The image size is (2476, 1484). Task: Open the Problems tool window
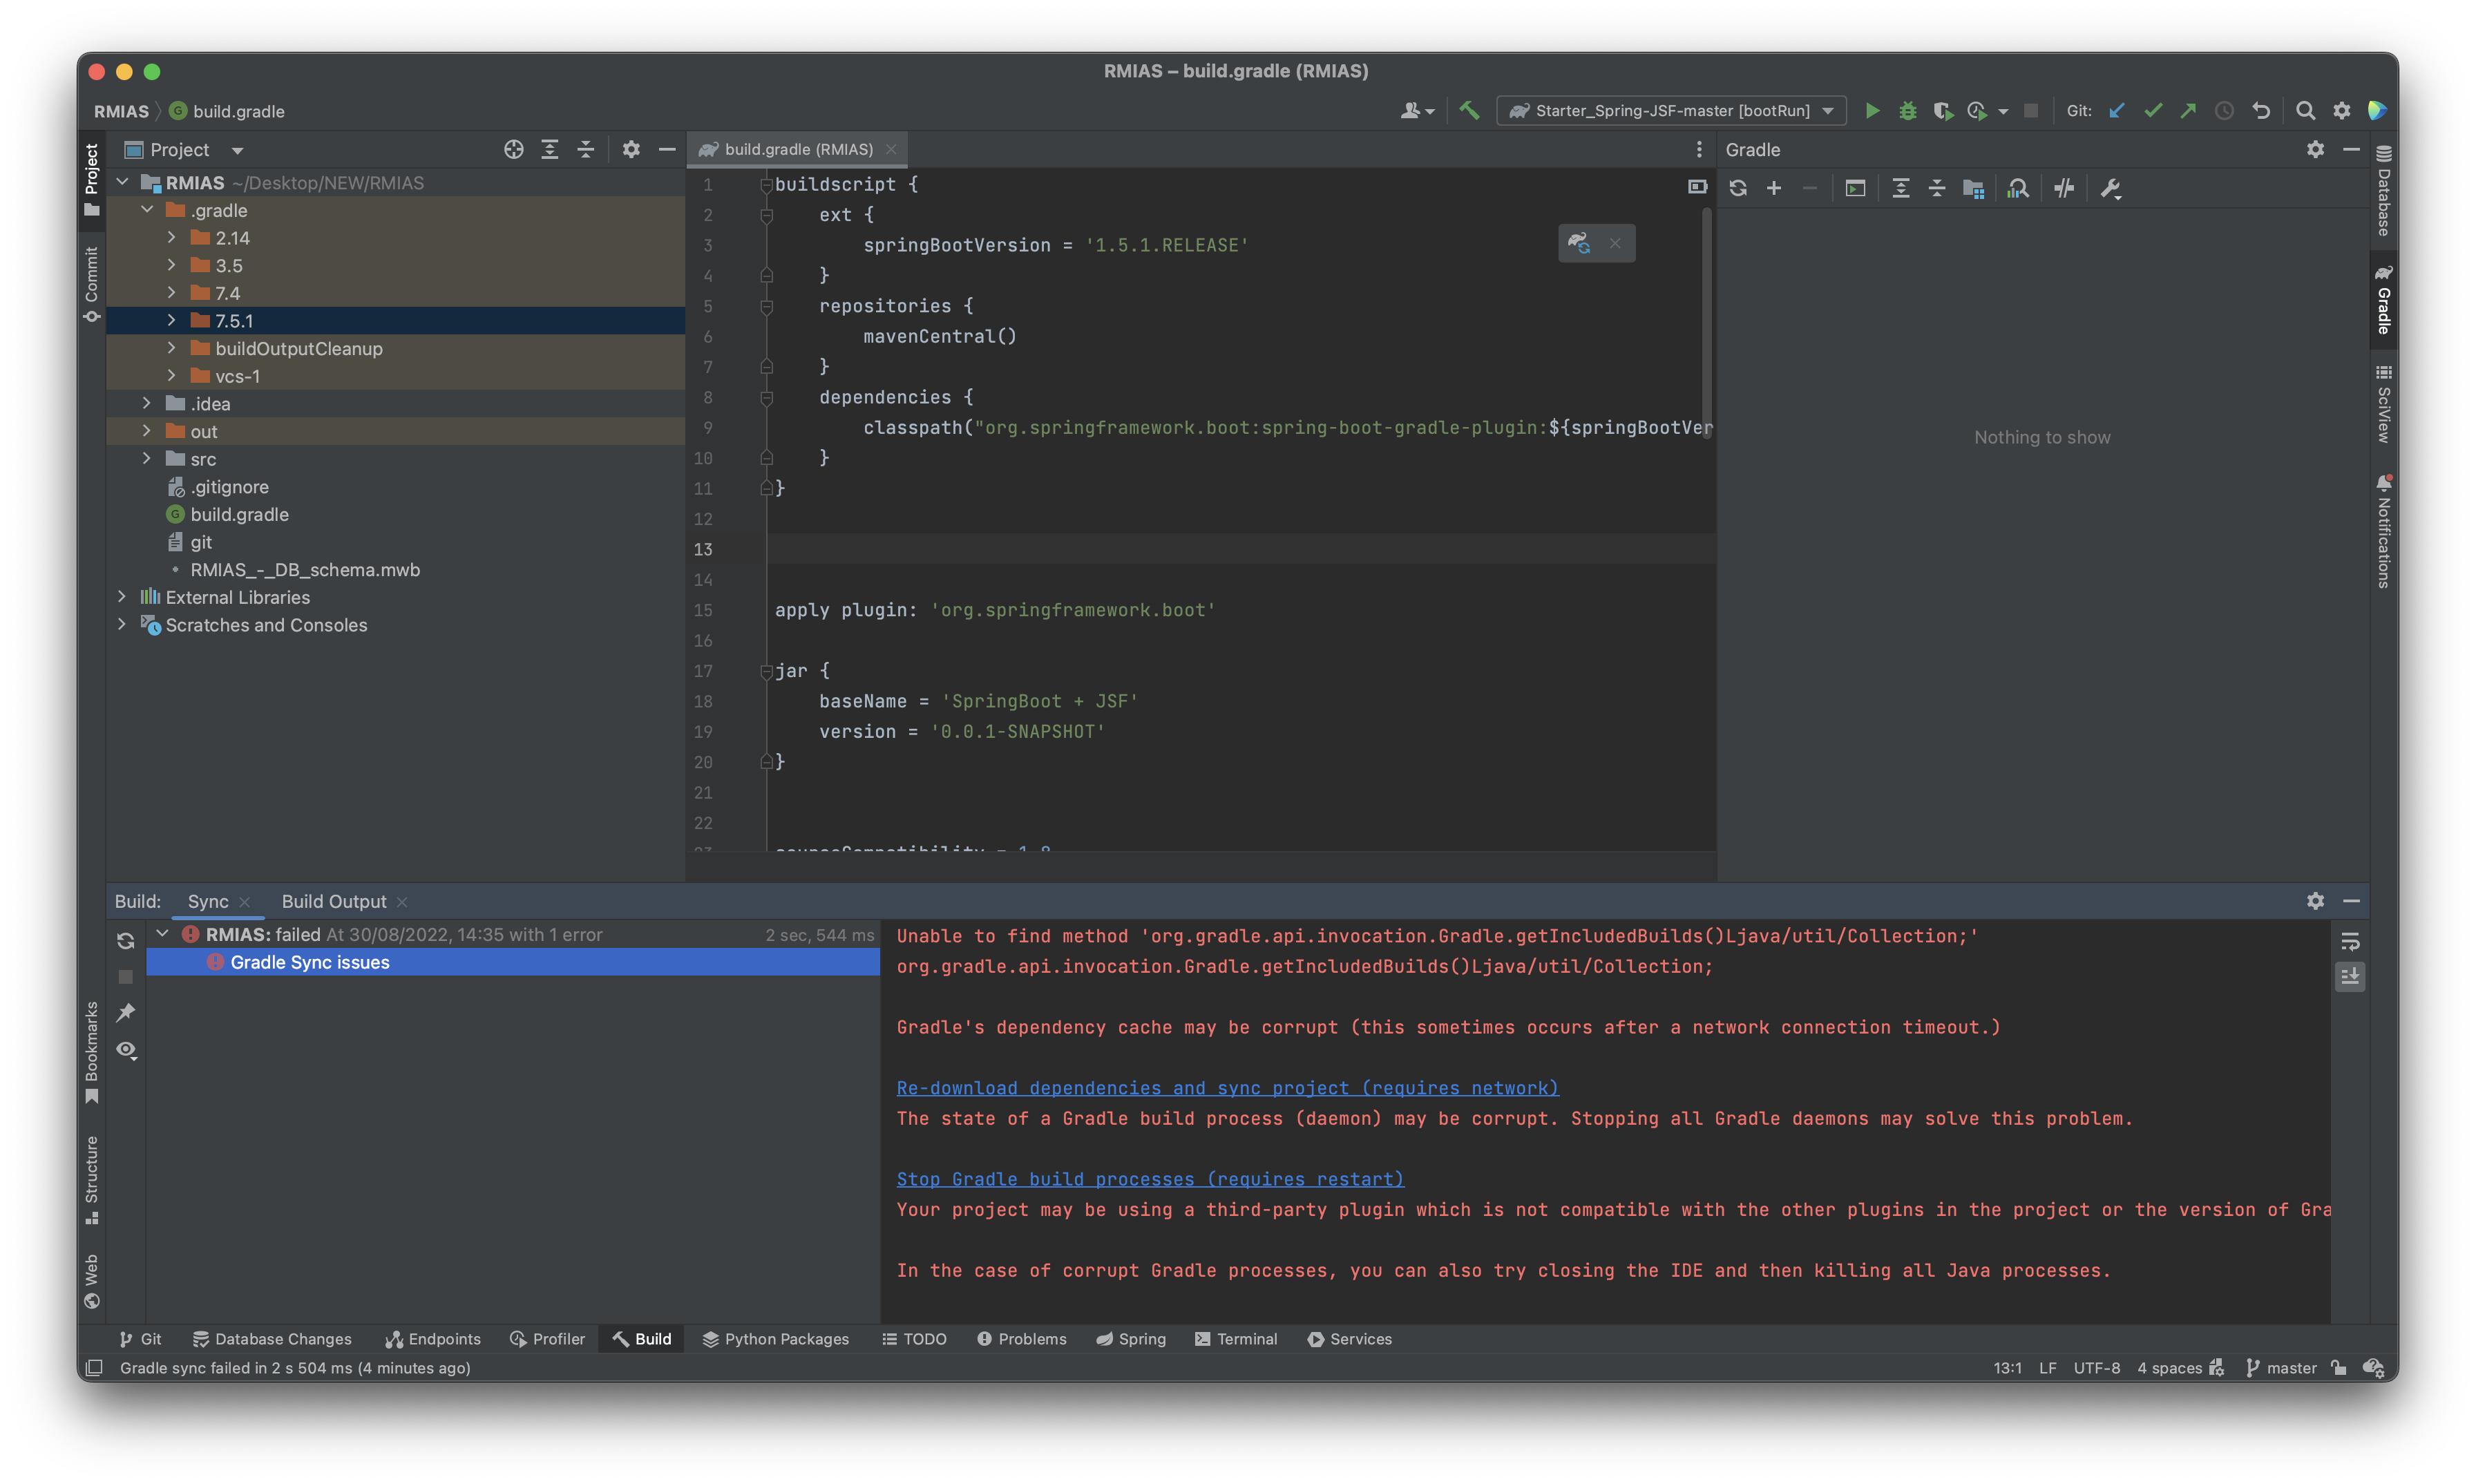[x=1022, y=1339]
